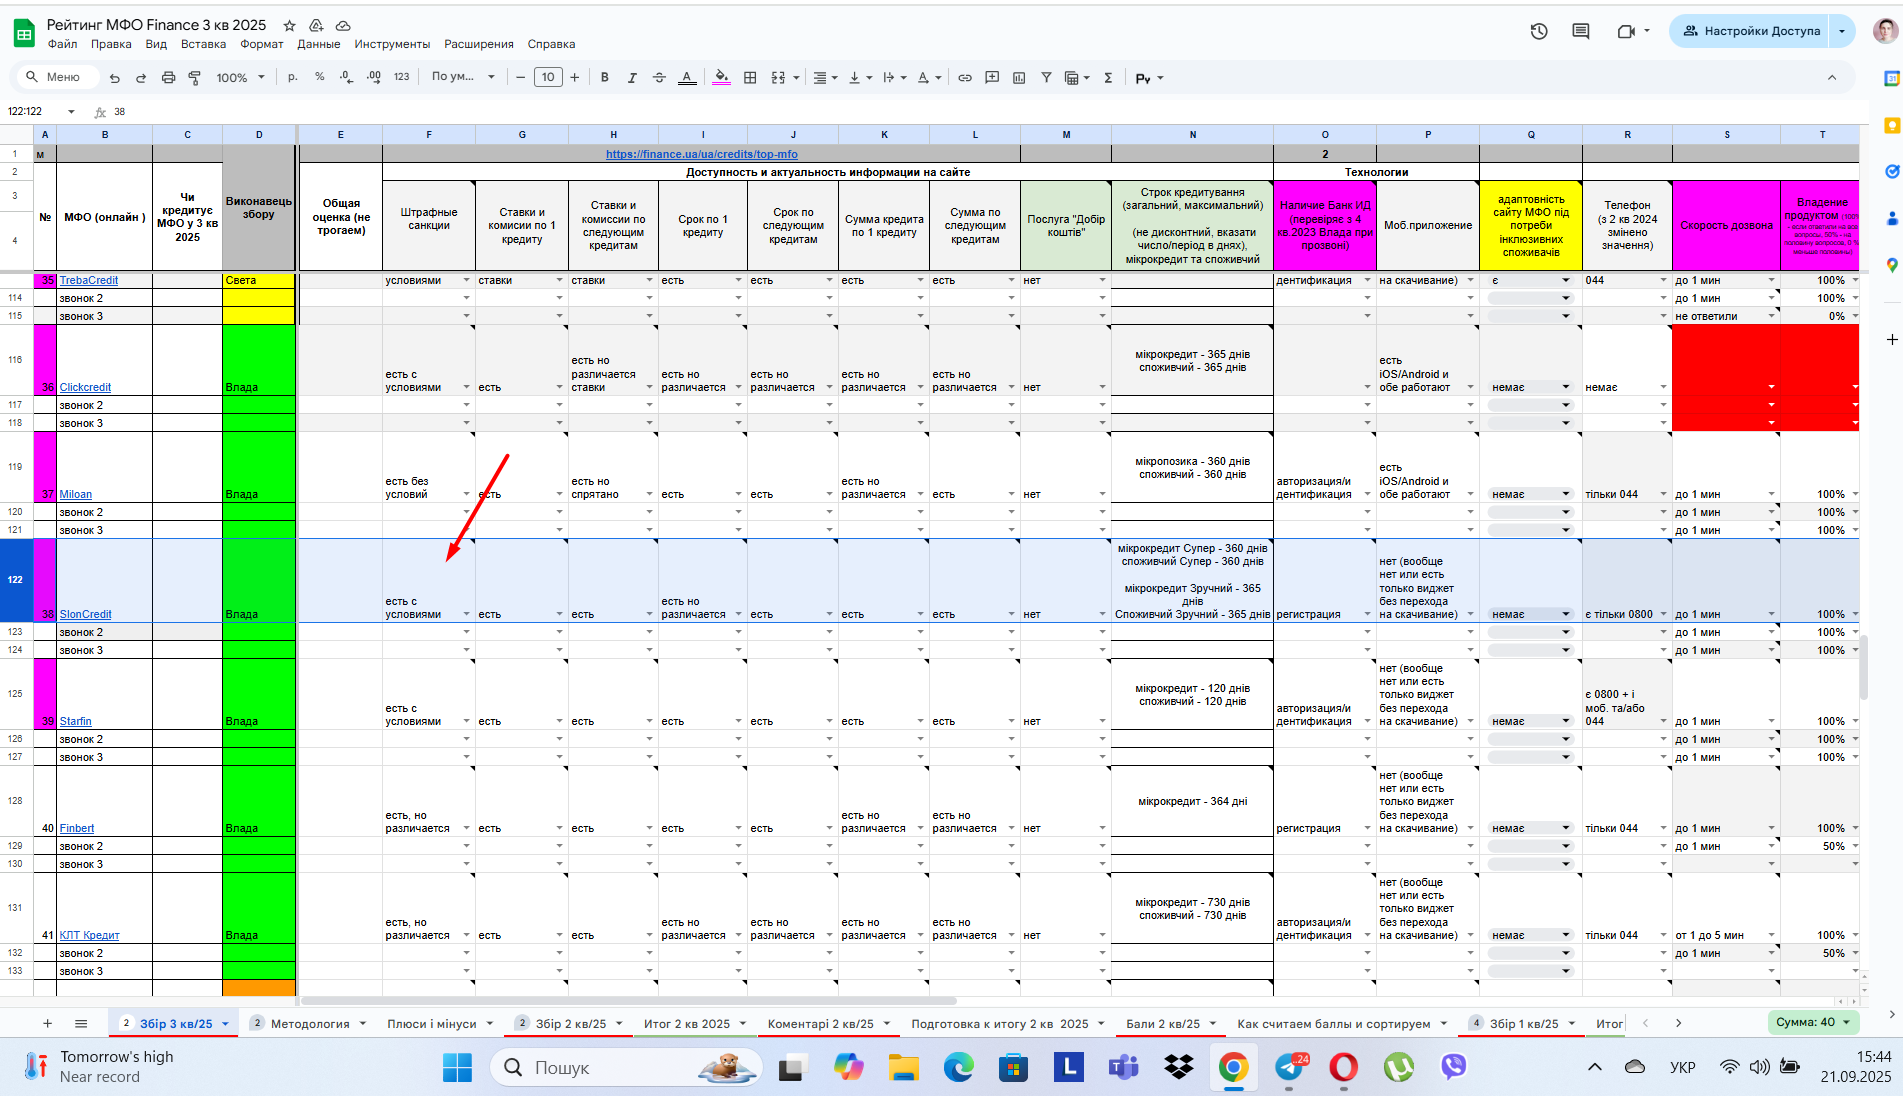
Task: Switch to Итог 2 кв 2025 tab
Action: click(687, 1023)
